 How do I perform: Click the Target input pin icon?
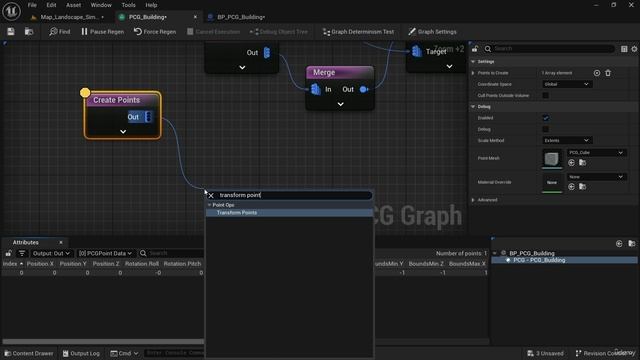pos(416,51)
